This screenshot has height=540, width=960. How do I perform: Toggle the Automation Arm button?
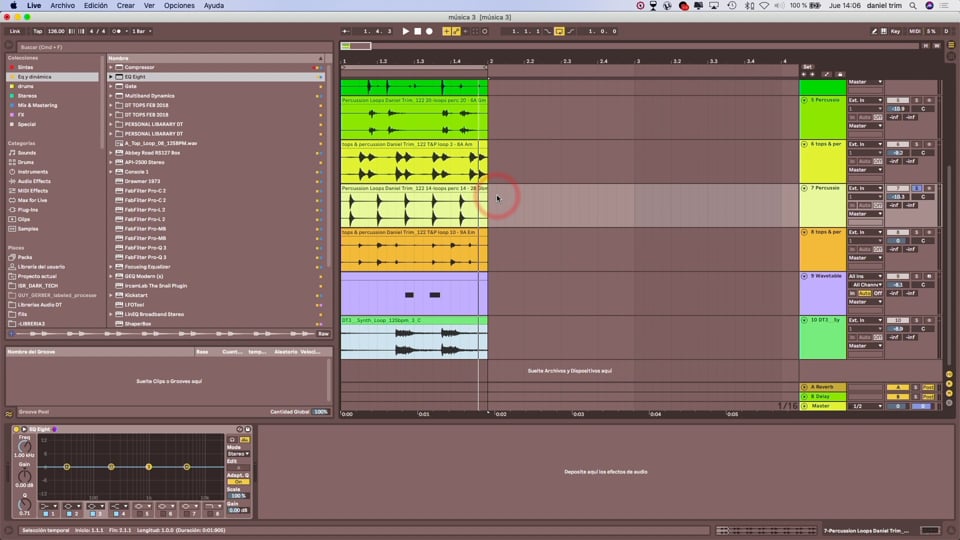point(456,31)
